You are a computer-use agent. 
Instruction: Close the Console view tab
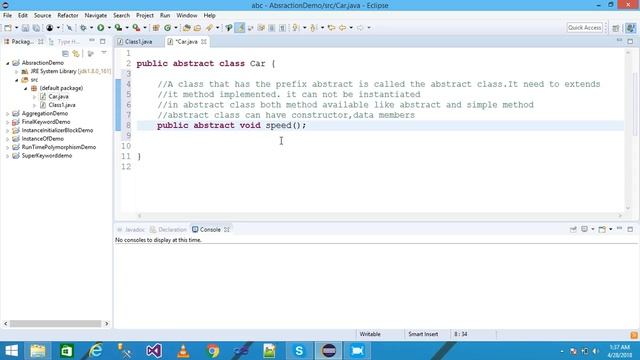(227, 230)
